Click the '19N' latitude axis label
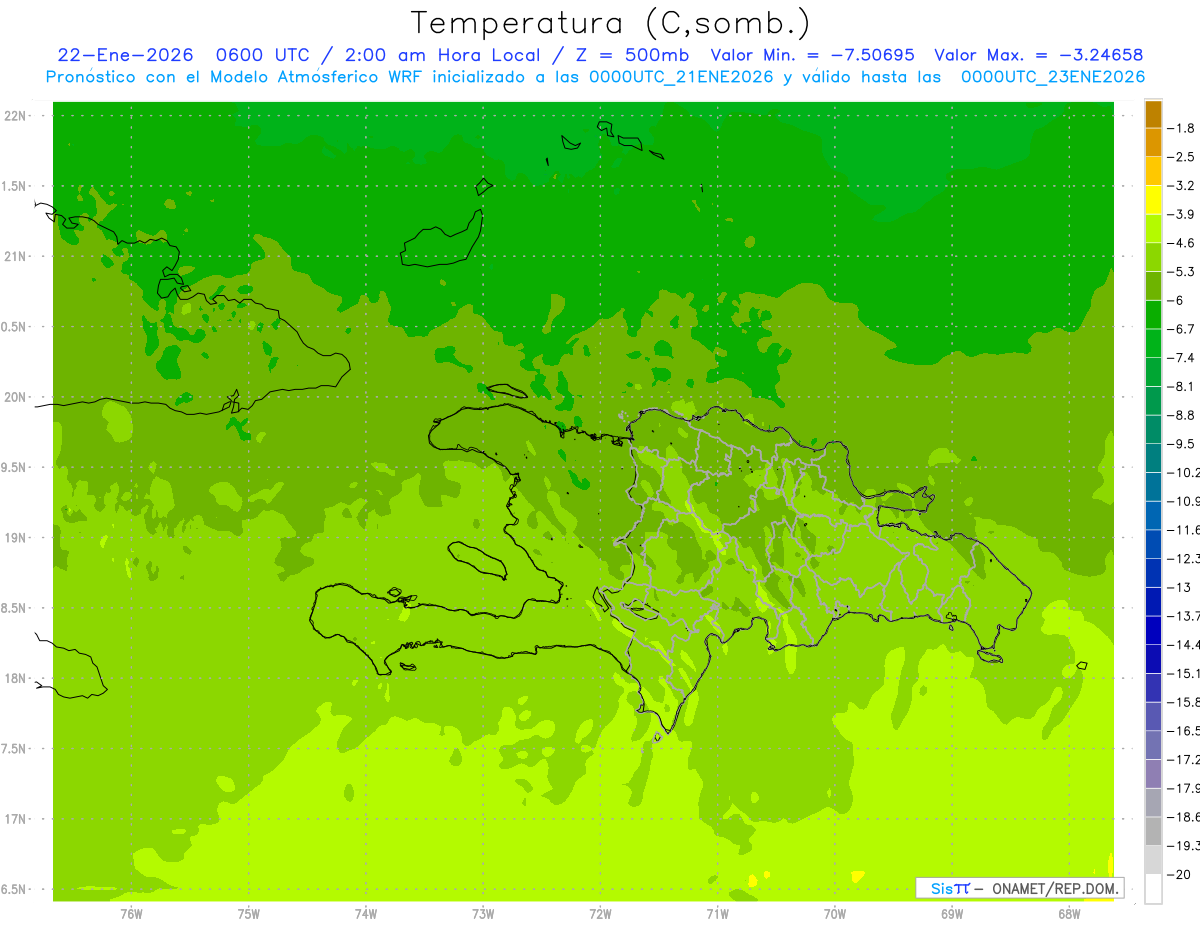 (x=16, y=538)
